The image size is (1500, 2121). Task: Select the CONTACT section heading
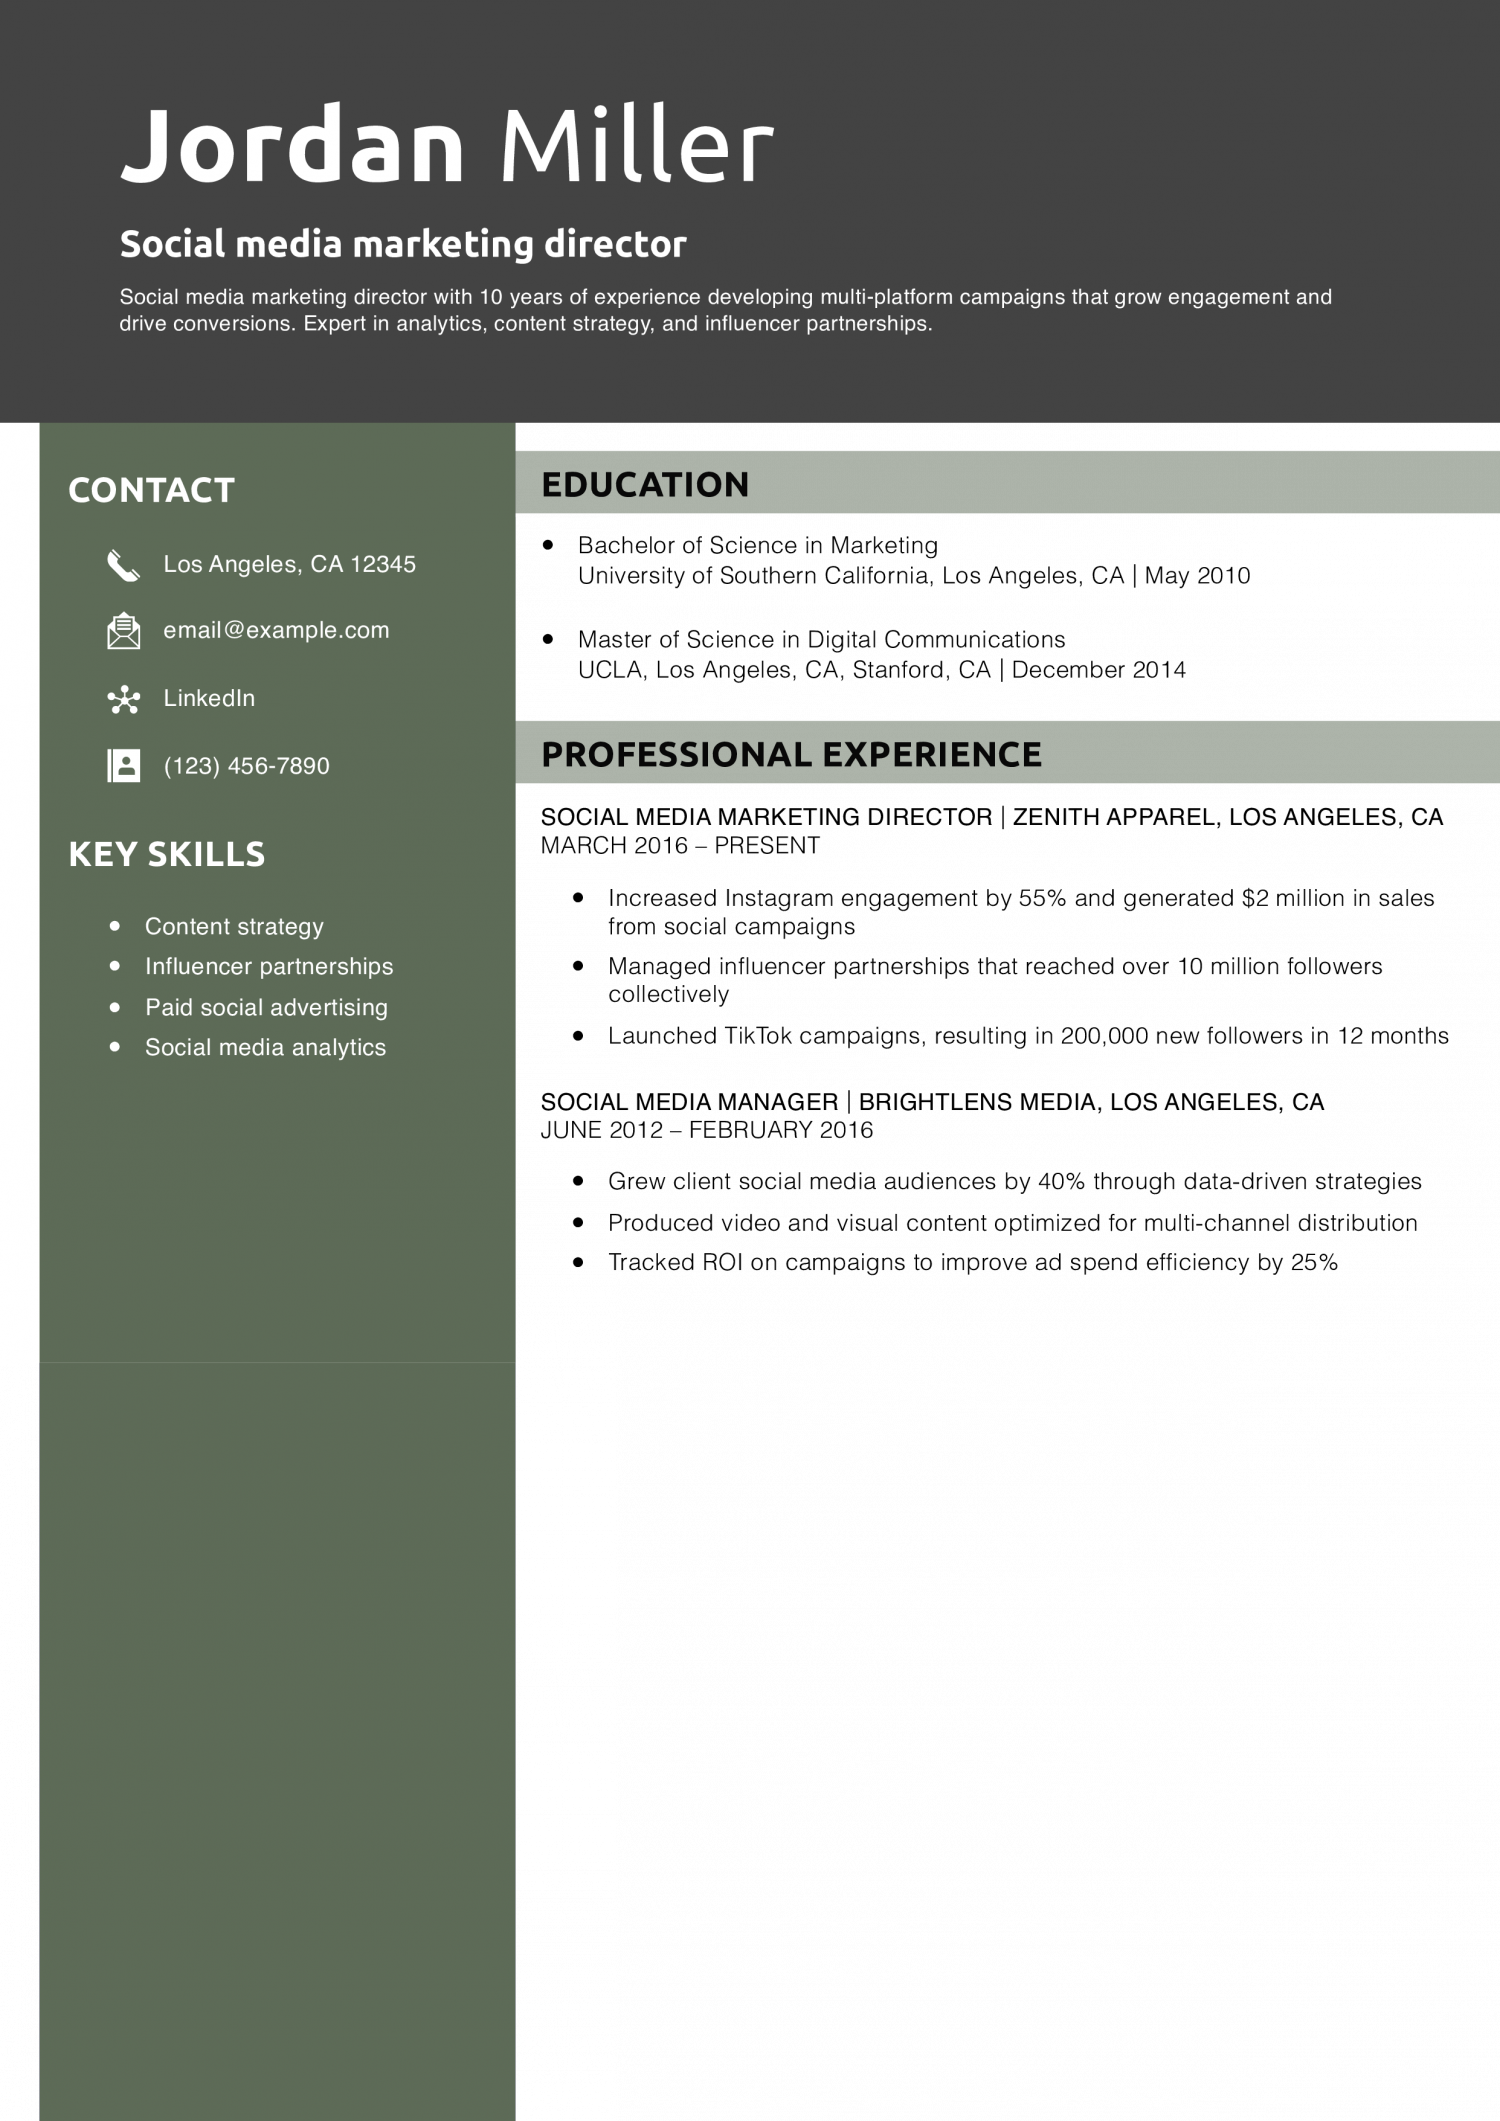(x=151, y=490)
